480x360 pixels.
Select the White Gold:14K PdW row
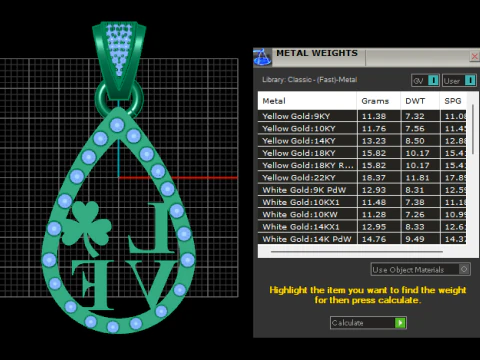(362, 239)
